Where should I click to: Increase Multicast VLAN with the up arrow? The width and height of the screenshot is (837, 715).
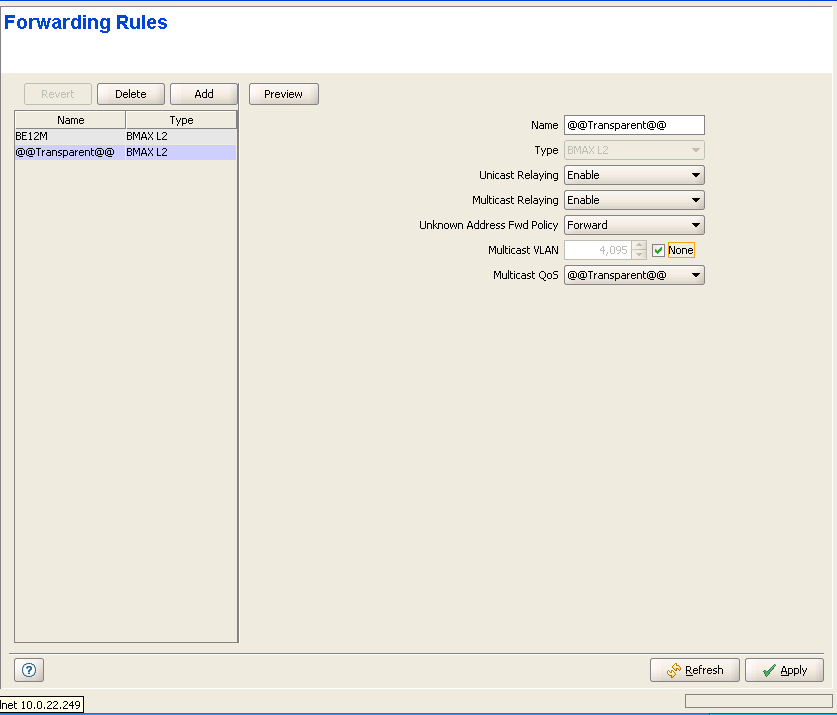point(640,245)
